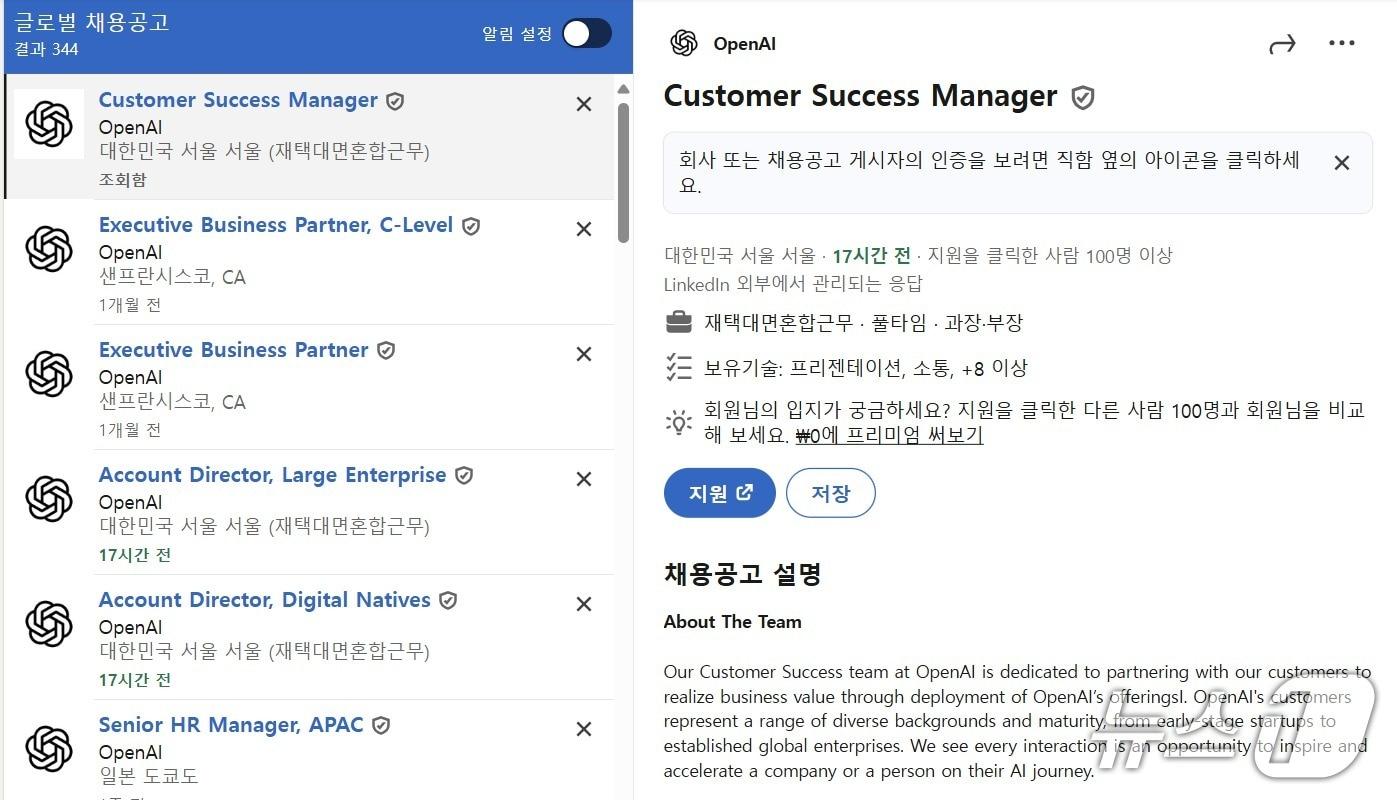Screen dimensions: 1397x800
Task: Click the verification badge on Account Director, Digital Natives
Action: [447, 599]
